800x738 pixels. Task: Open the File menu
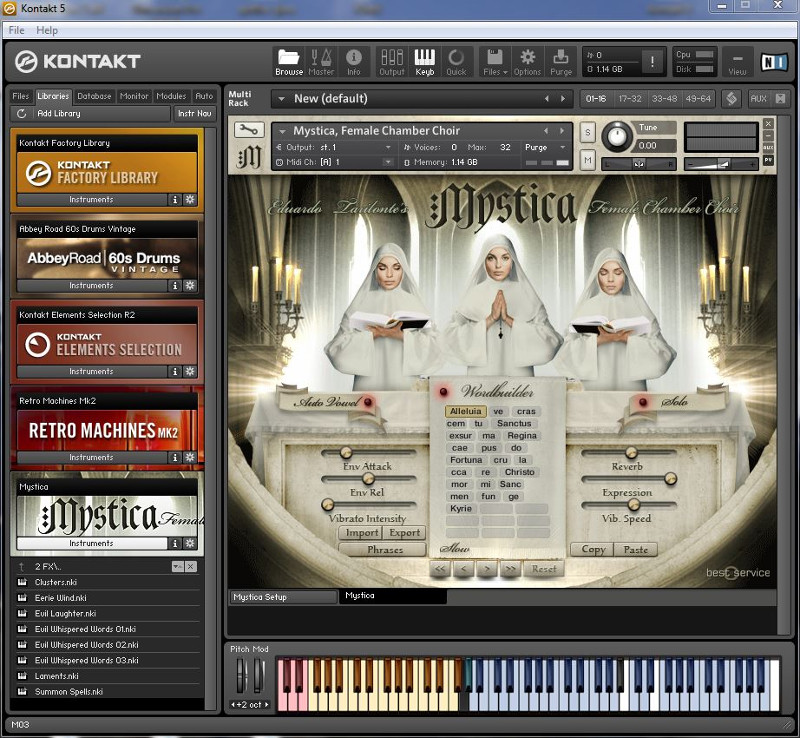pos(16,30)
